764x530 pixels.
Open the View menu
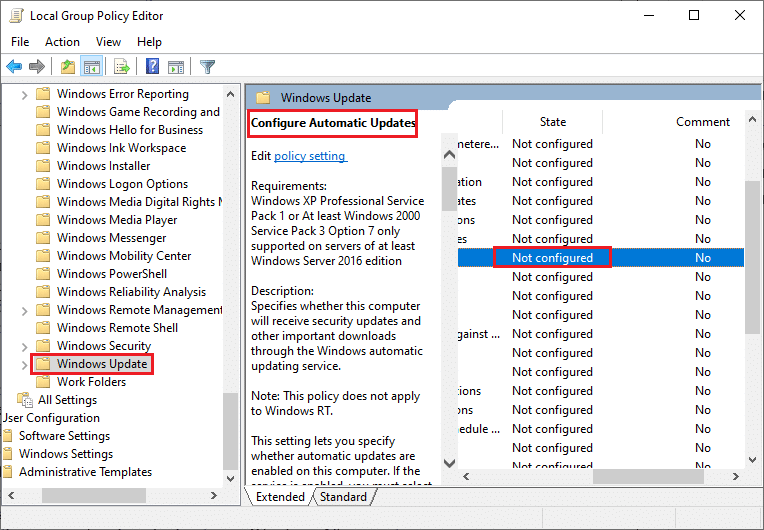(108, 42)
